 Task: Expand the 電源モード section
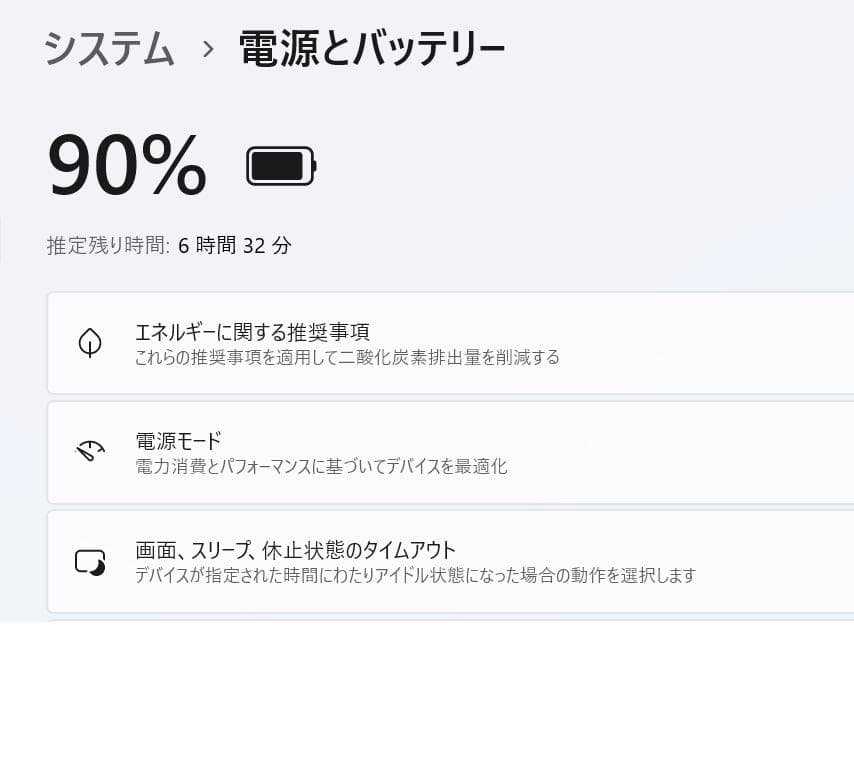[x=448, y=452]
